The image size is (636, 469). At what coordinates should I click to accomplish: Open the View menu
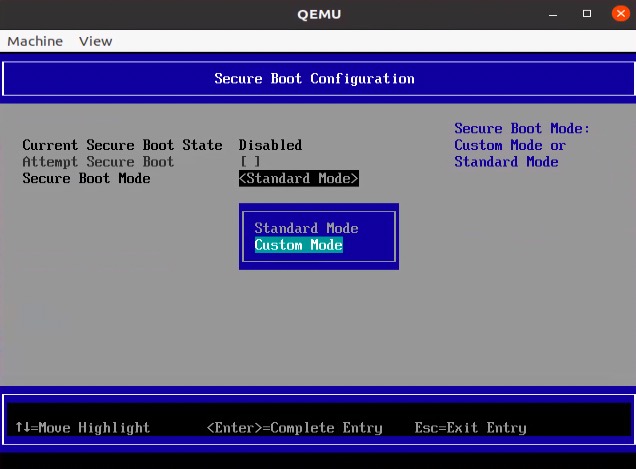coord(95,41)
